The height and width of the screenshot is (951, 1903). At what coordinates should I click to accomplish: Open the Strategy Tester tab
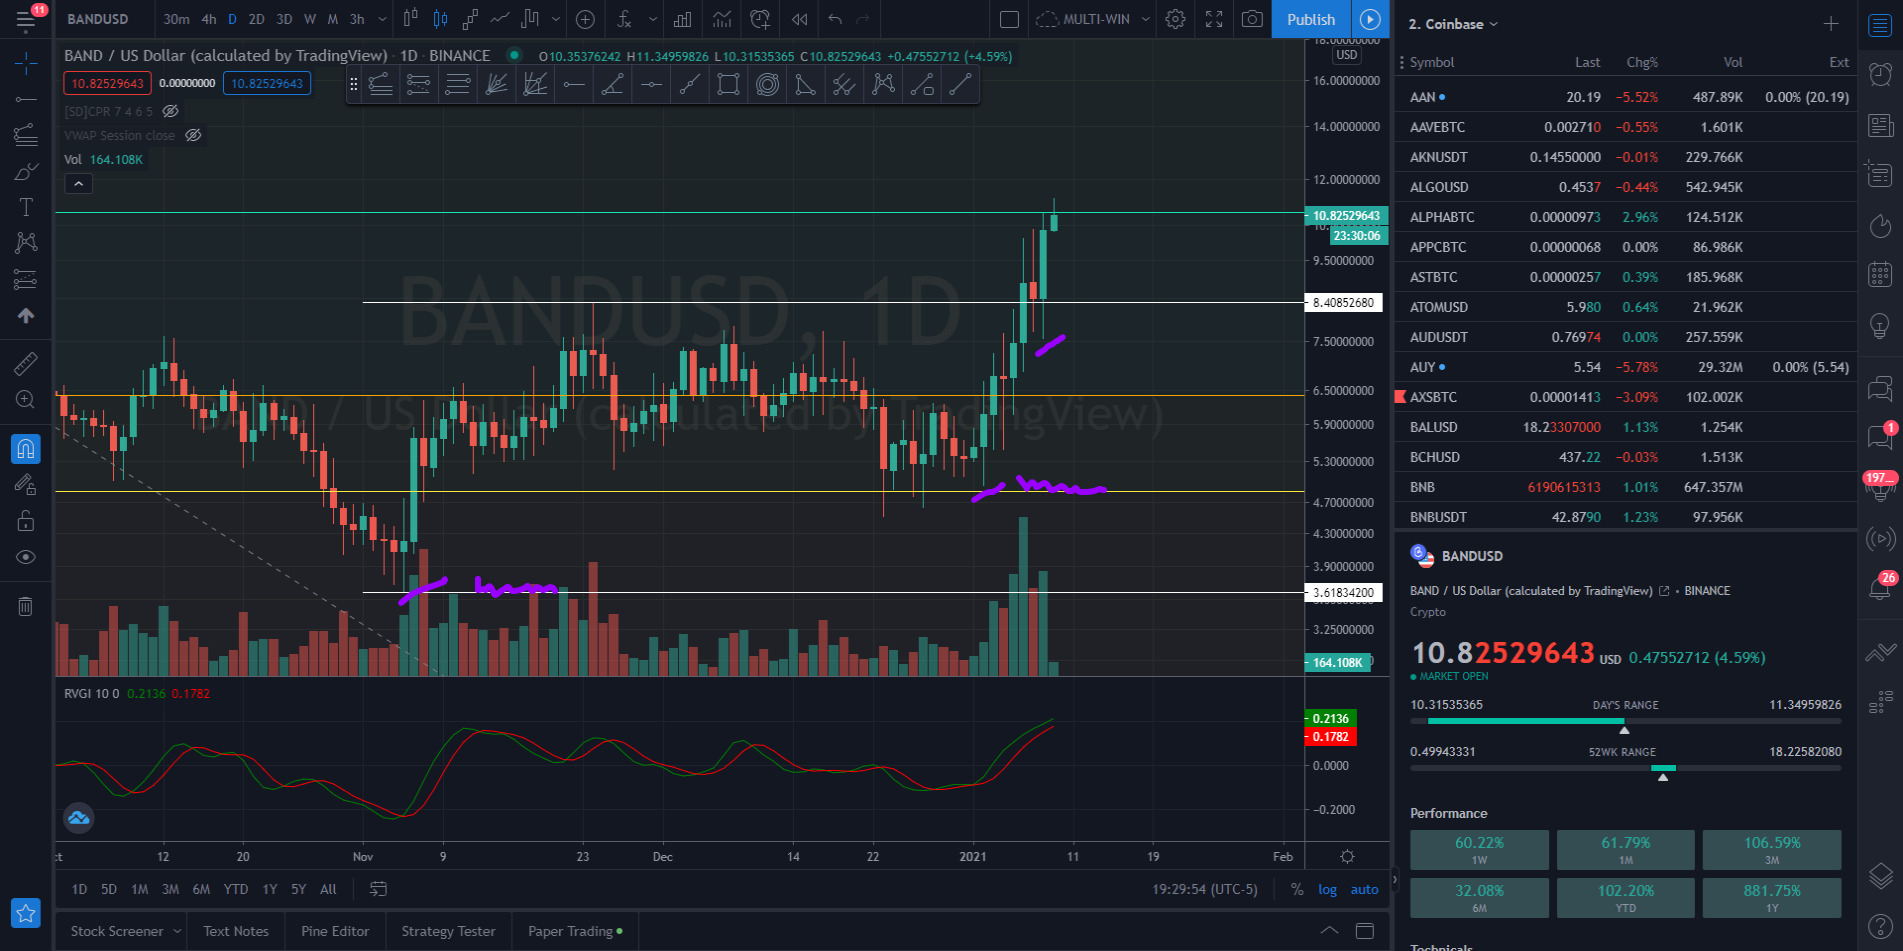(x=448, y=931)
